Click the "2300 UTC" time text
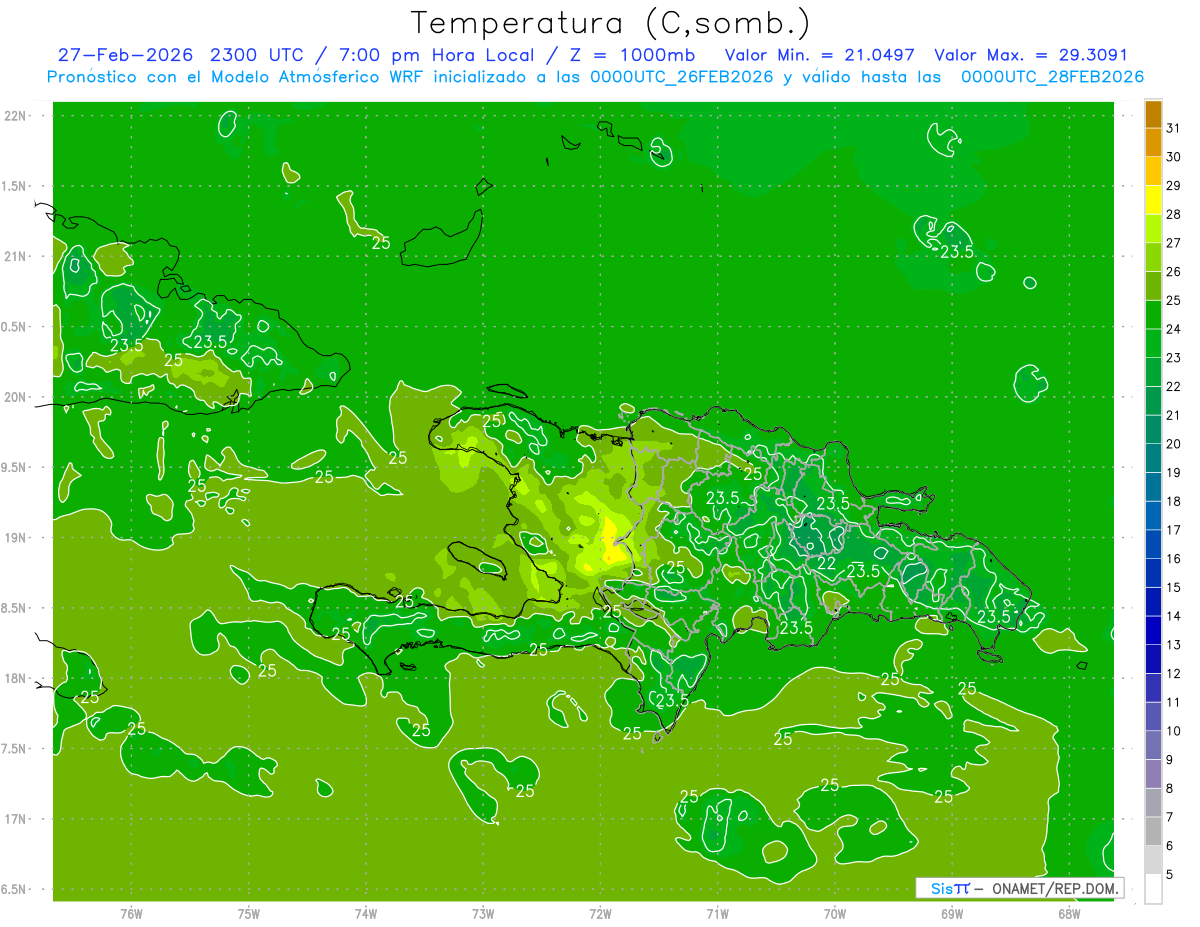1200x927 pixels. [259, 55]
